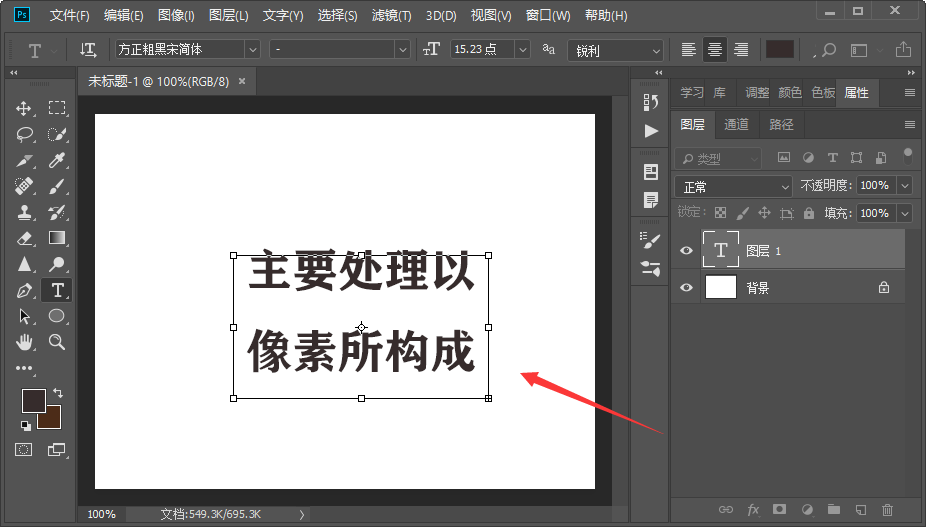Lock transparent pixels
Screen dimensions: 926x527
(x=720, y=213)
